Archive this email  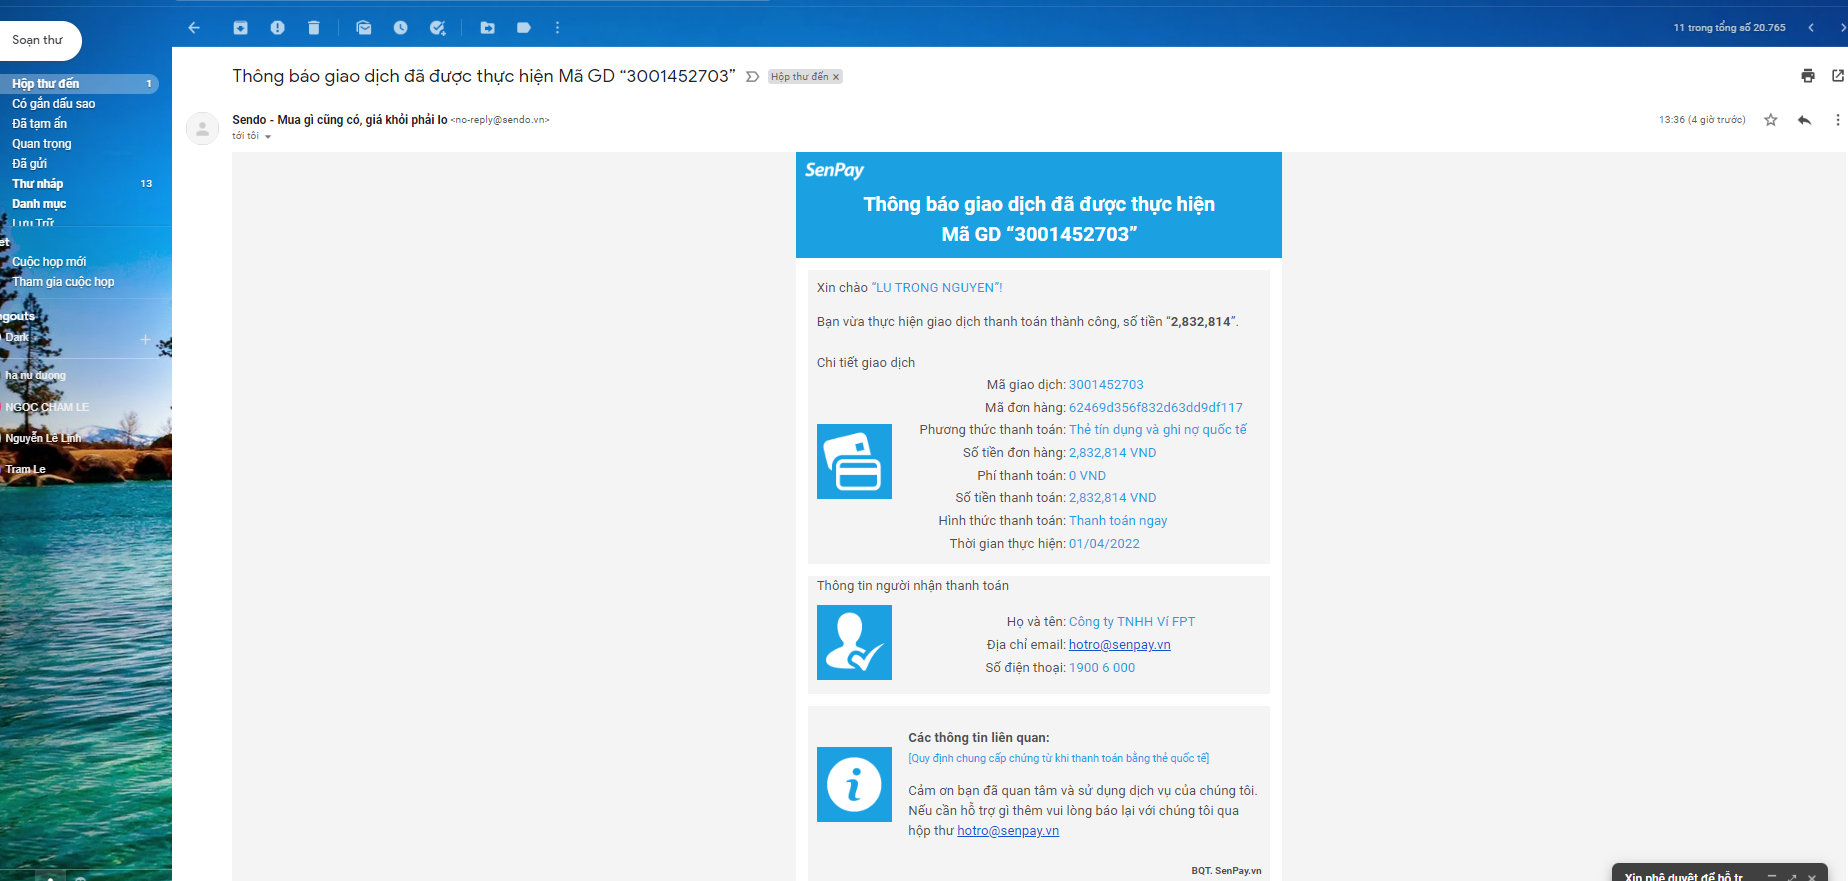(241, 28)
